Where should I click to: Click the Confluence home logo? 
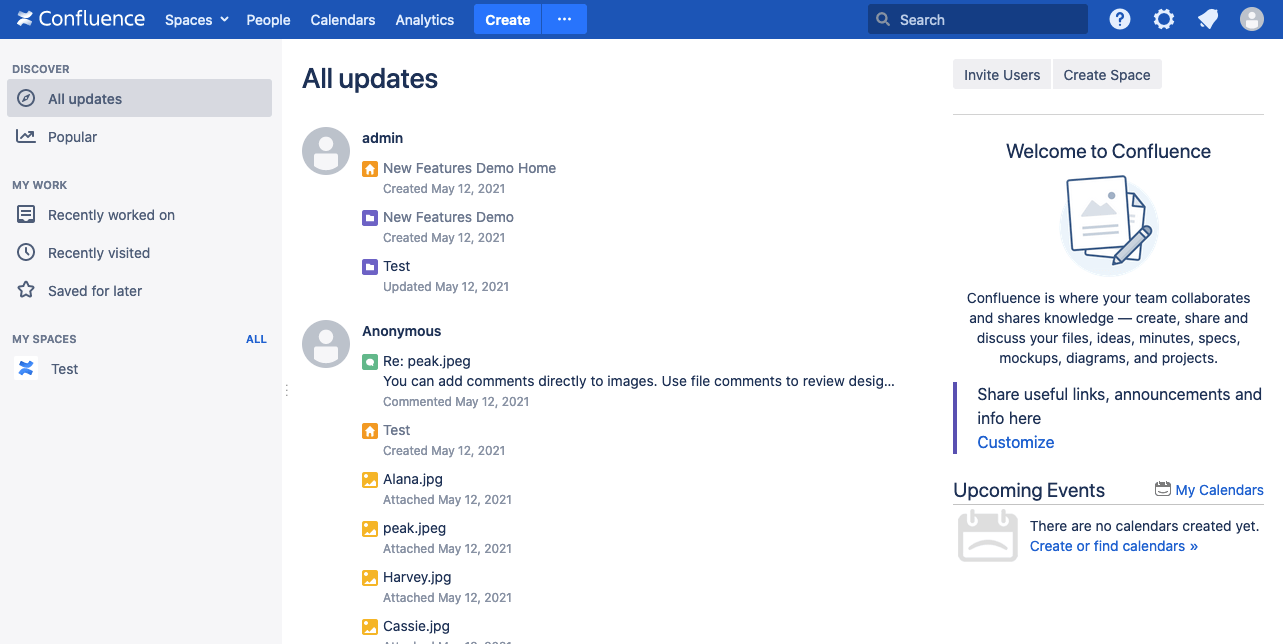(80, 18)
